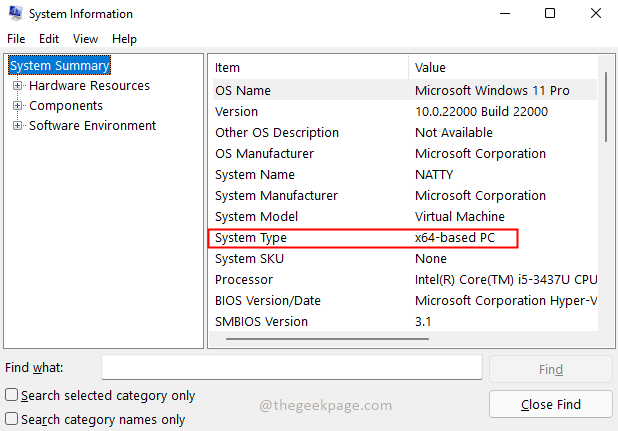Expand the Components node
The width and height of the screenshot is (618, 431).
(17, 106)
